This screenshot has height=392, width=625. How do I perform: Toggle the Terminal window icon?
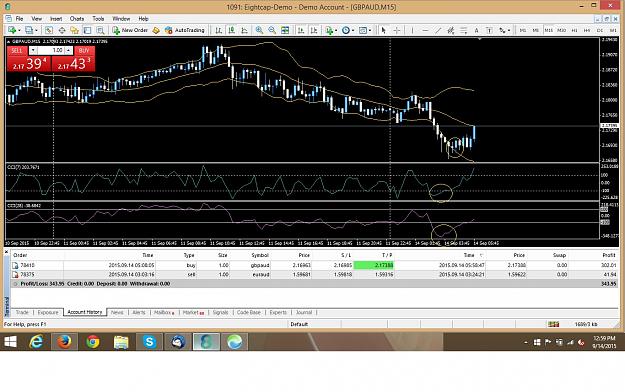tap(87, 30)
